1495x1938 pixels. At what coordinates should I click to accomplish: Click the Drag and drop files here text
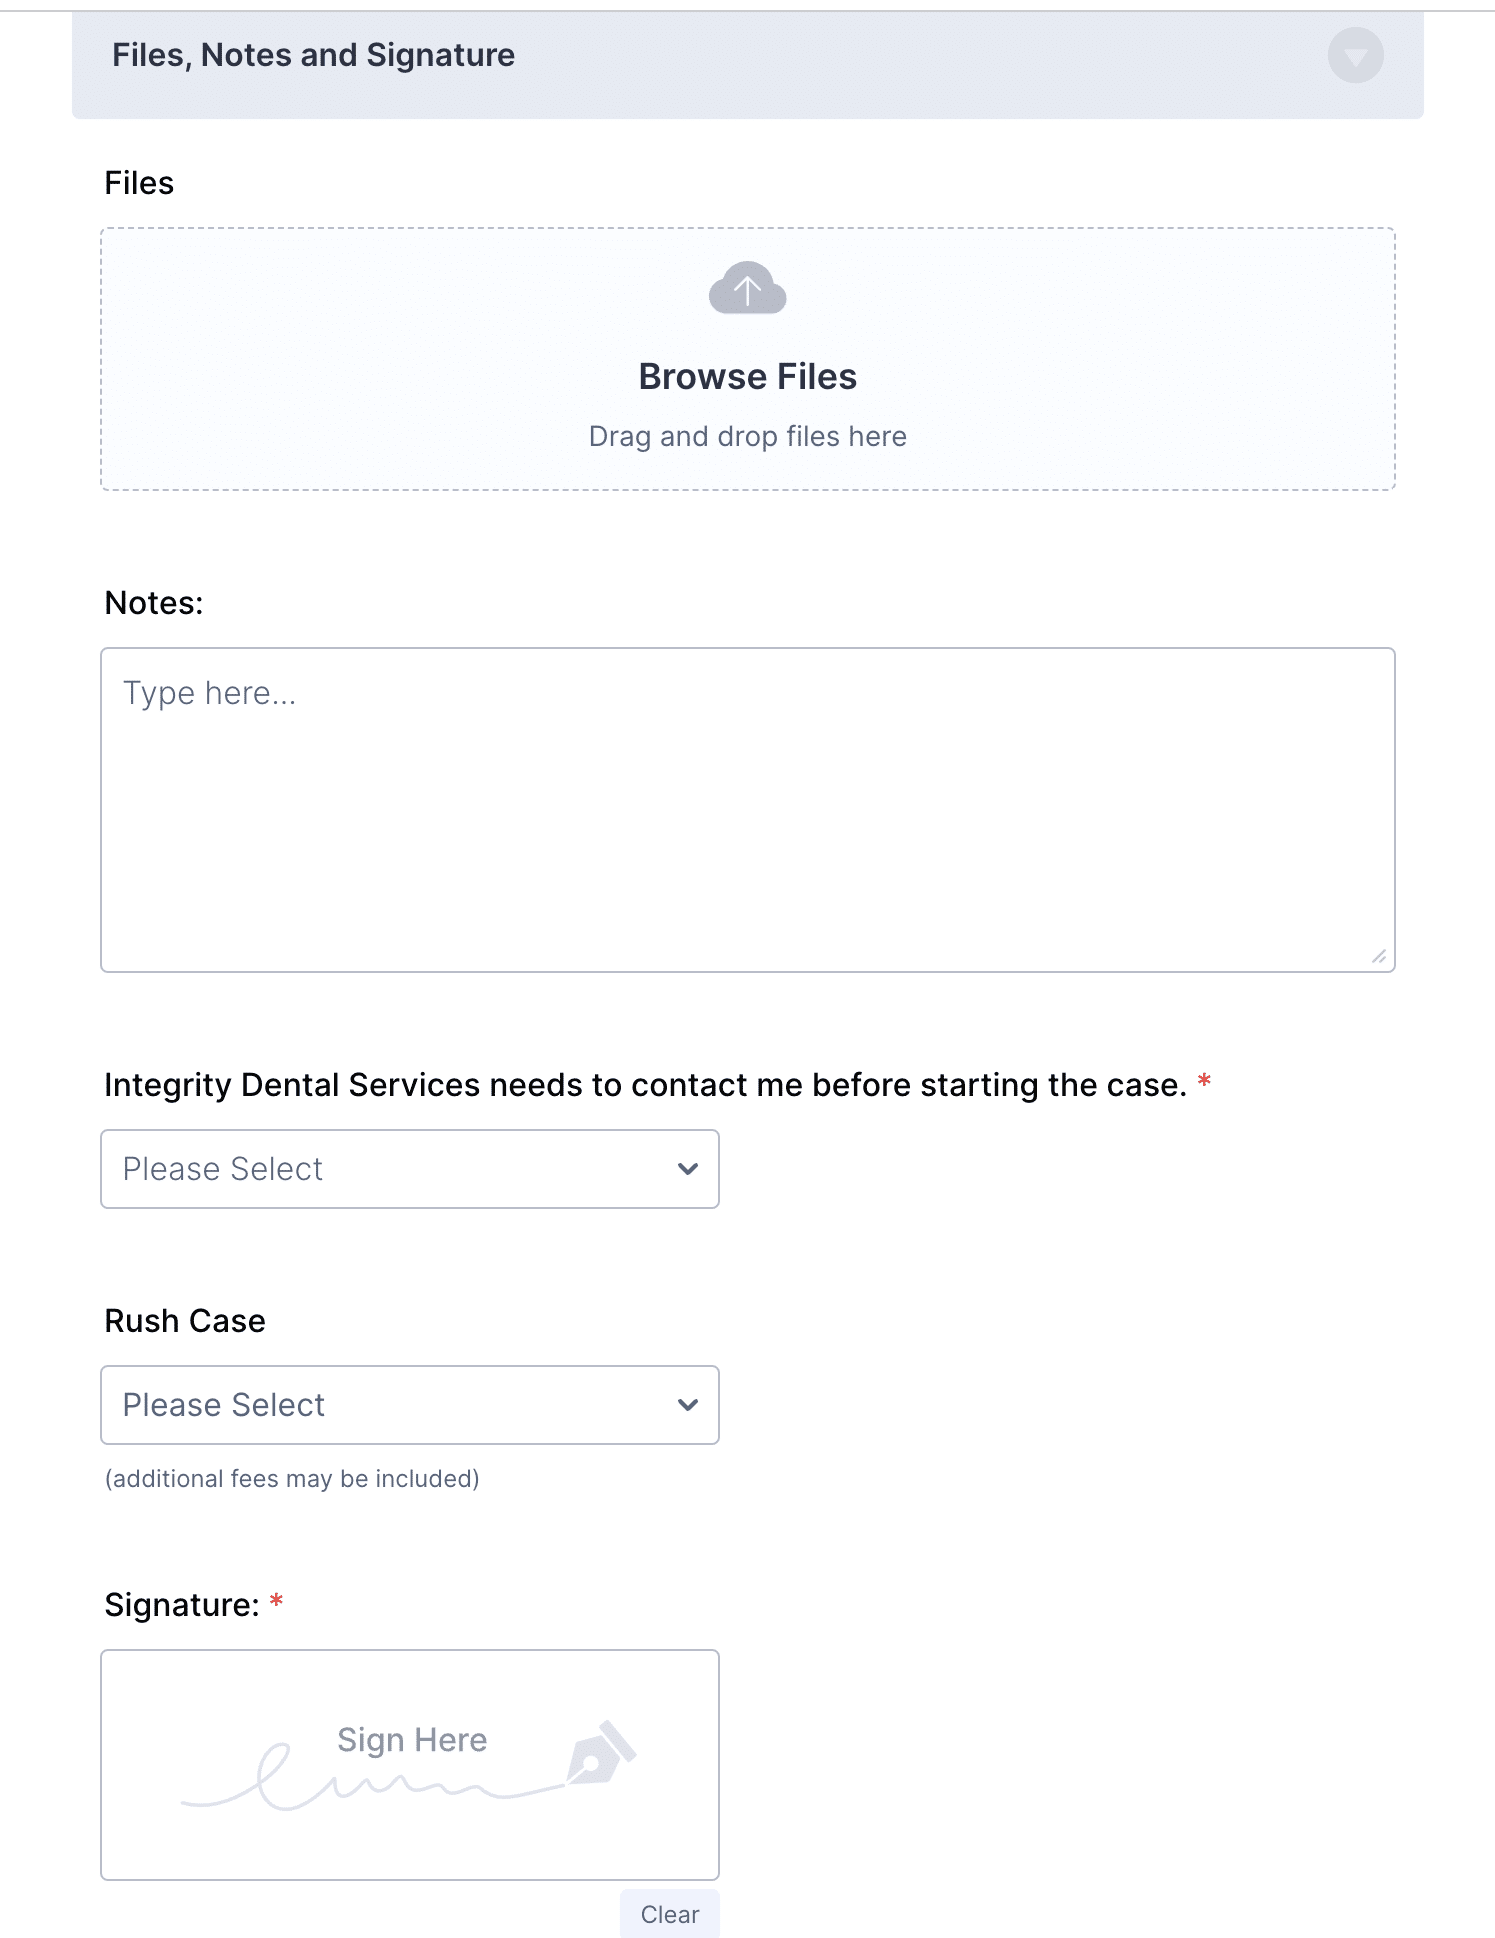747,437
